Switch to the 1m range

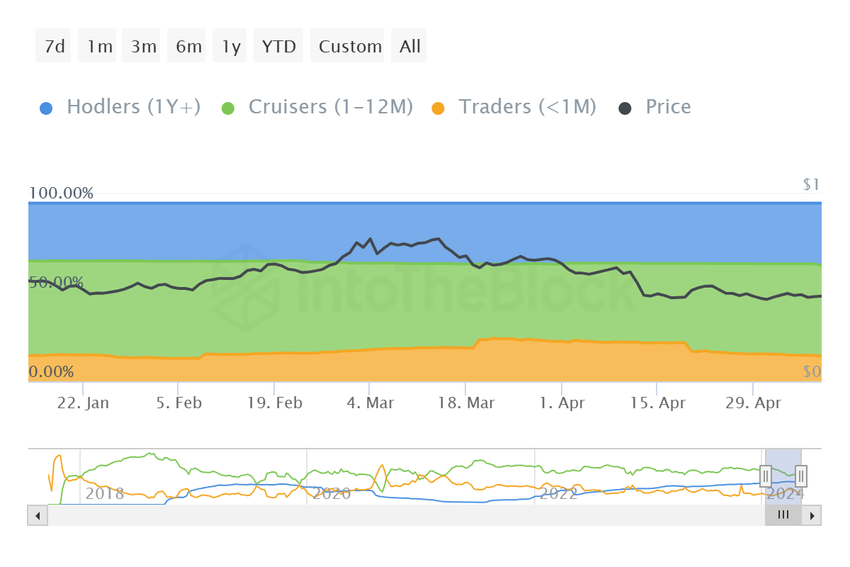pyautogui.click(x=100, y=46)
